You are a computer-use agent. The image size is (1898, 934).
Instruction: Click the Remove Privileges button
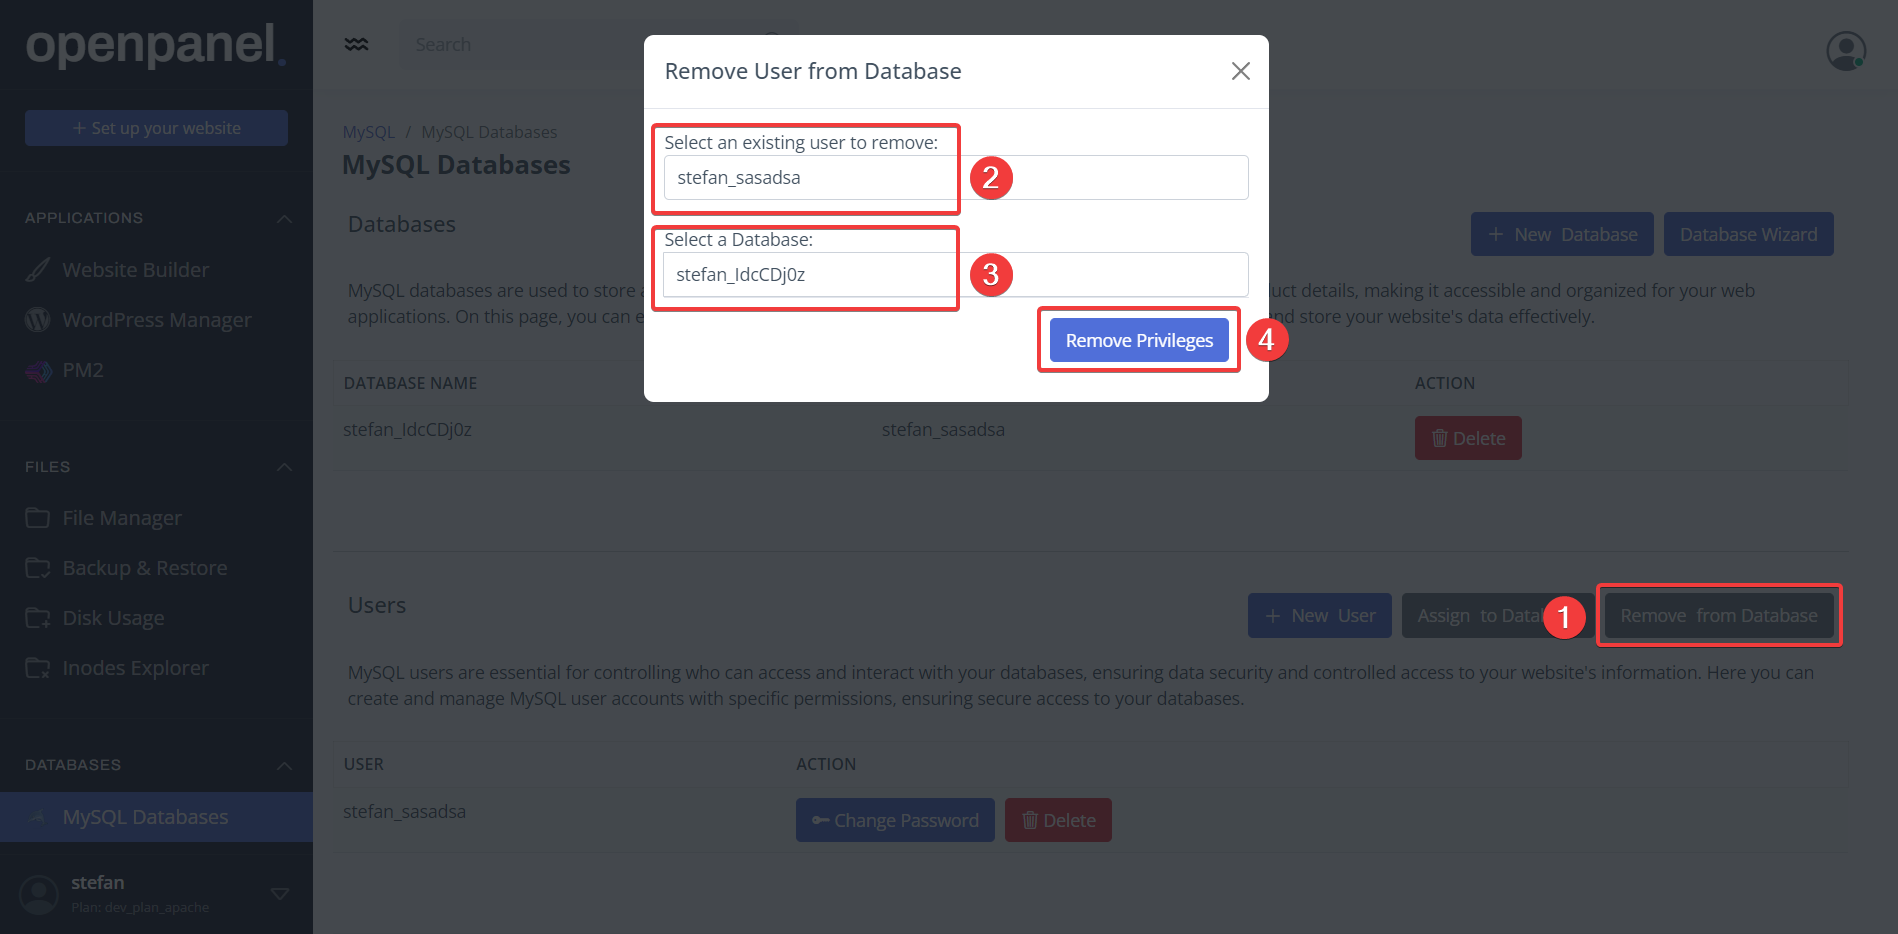pos(1139,341)
